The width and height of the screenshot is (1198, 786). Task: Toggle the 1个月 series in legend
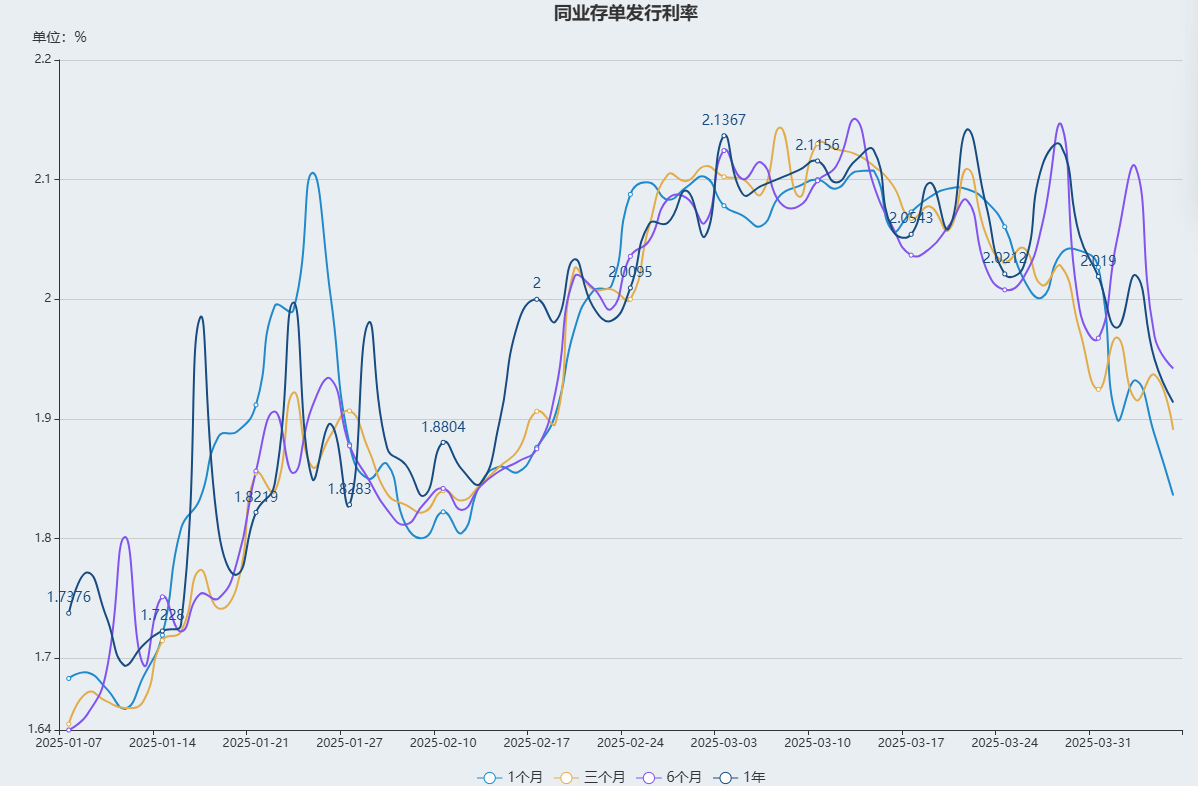510,777
